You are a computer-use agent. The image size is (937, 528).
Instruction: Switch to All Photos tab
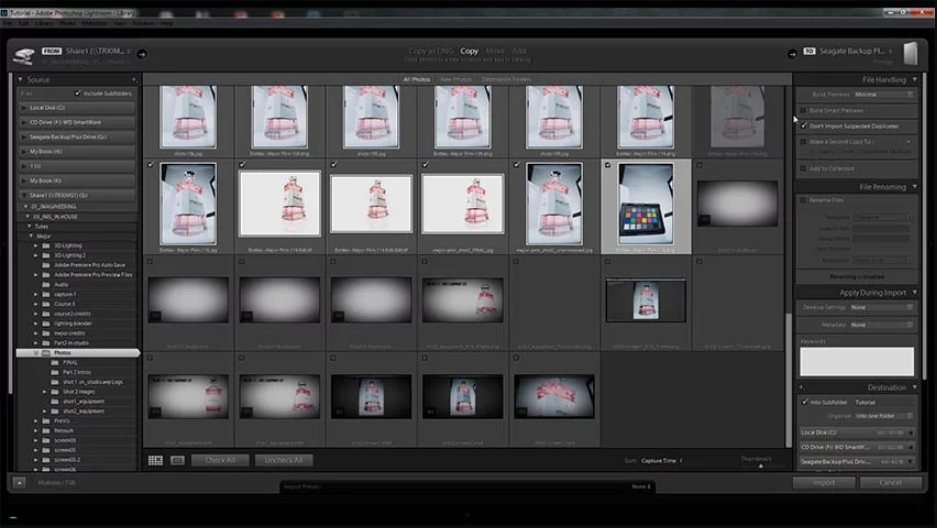click(x=417, y=79)
